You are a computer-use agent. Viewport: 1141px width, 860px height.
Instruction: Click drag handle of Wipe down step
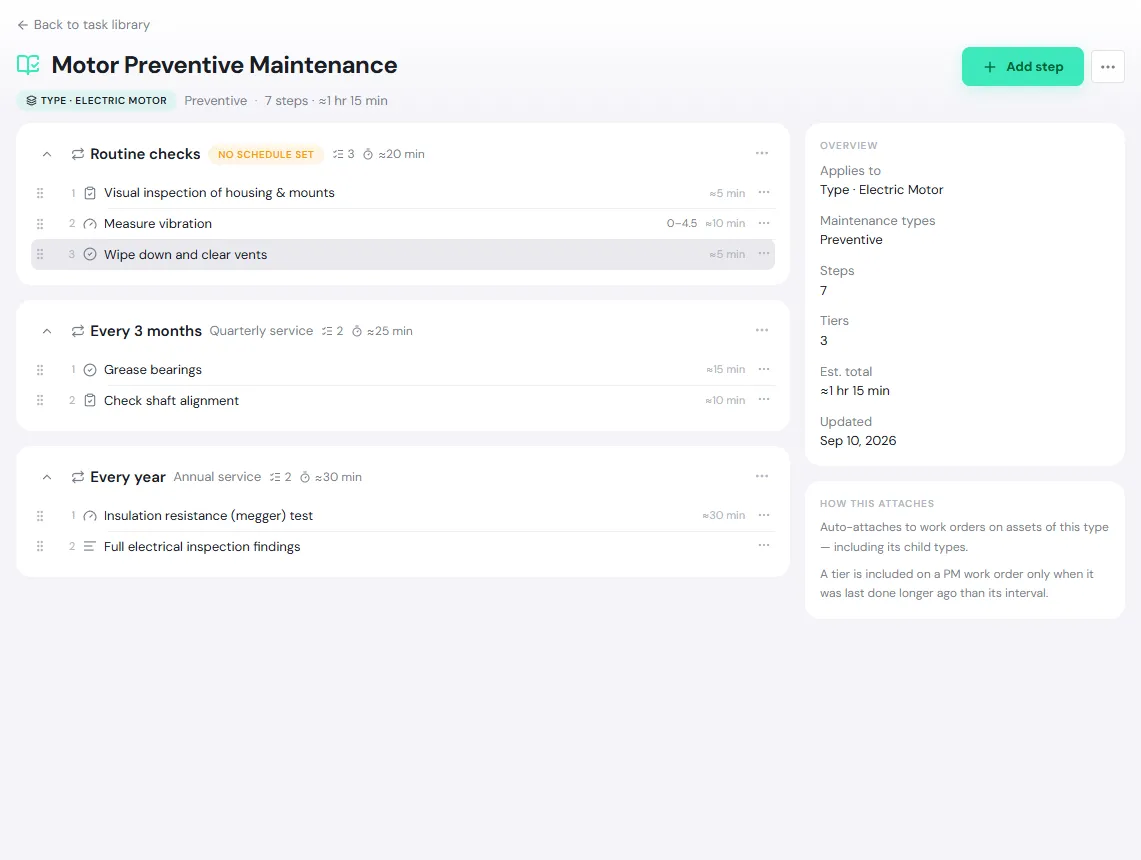pyautogui.click(x=40, y=255)
